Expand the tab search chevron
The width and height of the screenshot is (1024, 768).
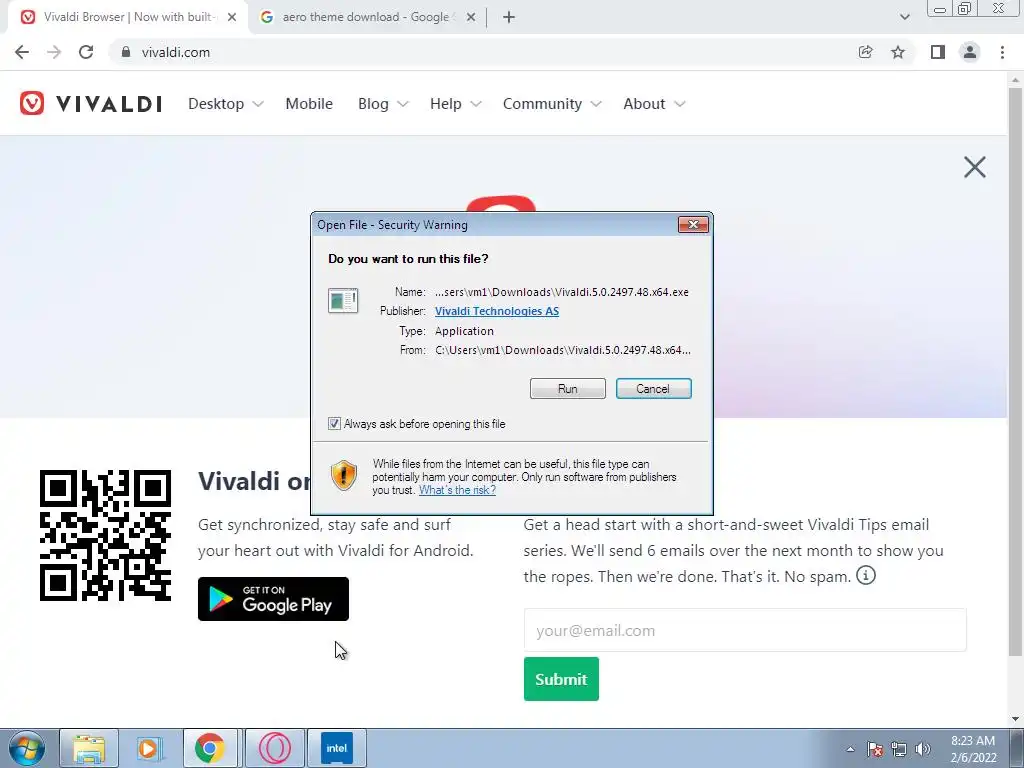[904, 17]
